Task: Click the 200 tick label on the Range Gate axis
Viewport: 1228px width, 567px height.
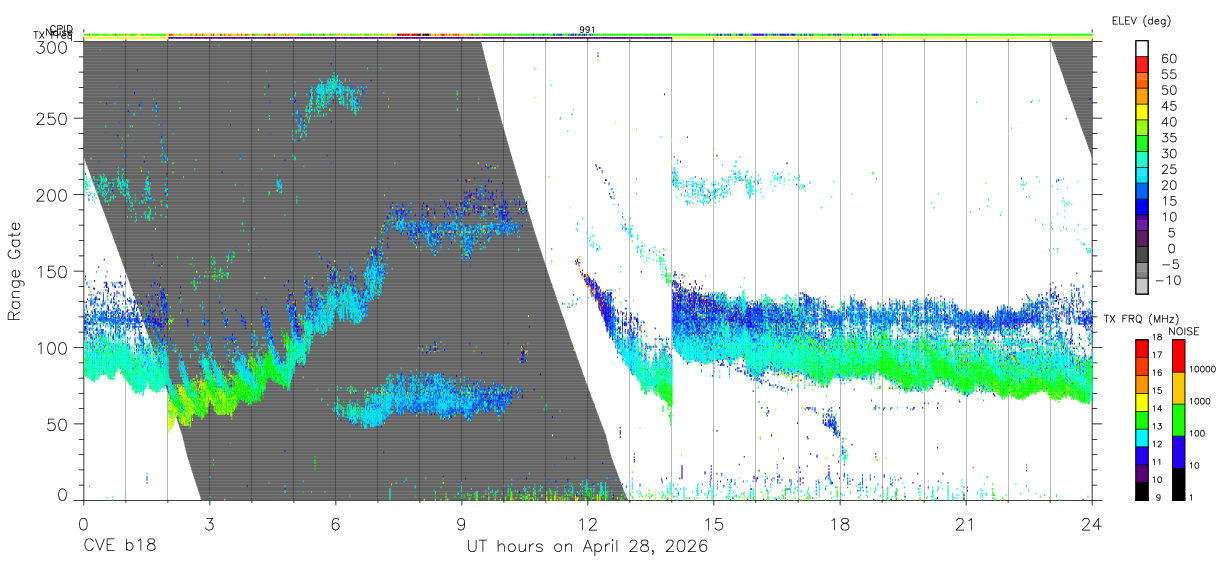Action: point(52,195)
